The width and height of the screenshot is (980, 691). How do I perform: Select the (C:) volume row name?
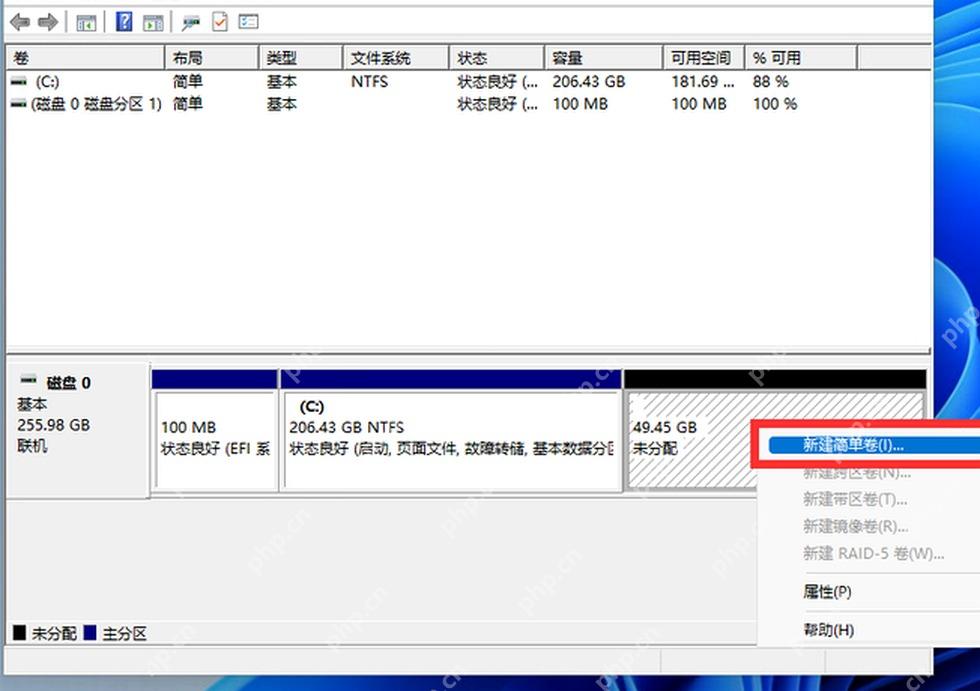(48, 82)
